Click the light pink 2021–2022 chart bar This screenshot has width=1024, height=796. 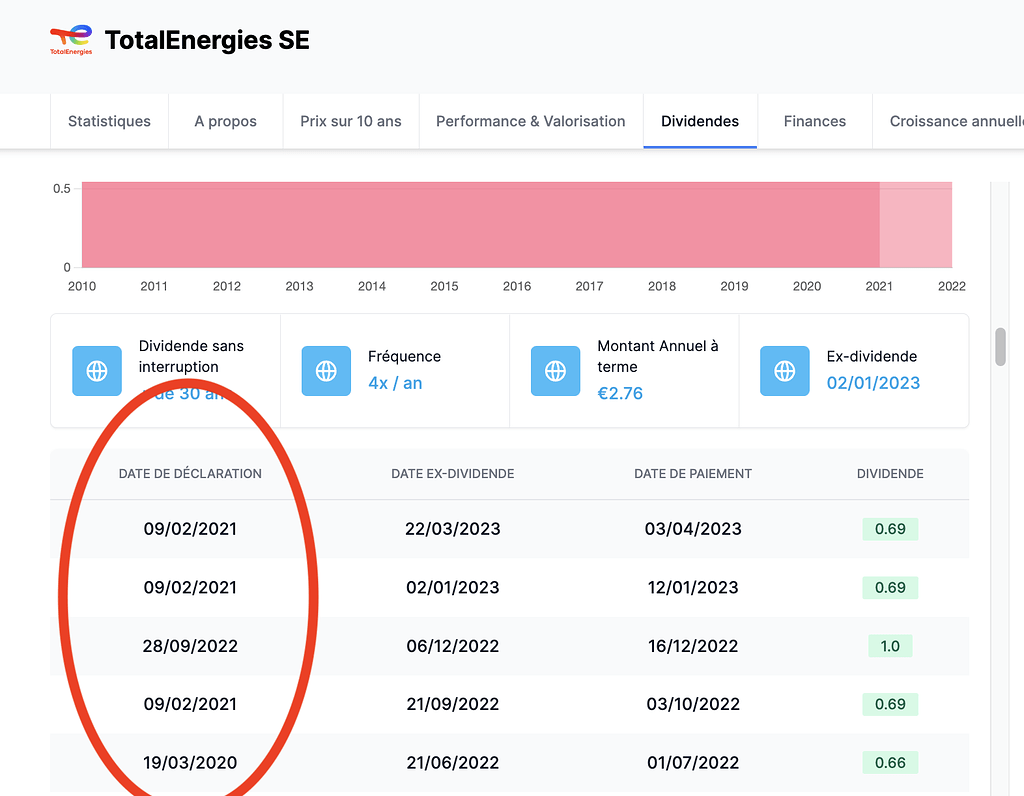915,225
